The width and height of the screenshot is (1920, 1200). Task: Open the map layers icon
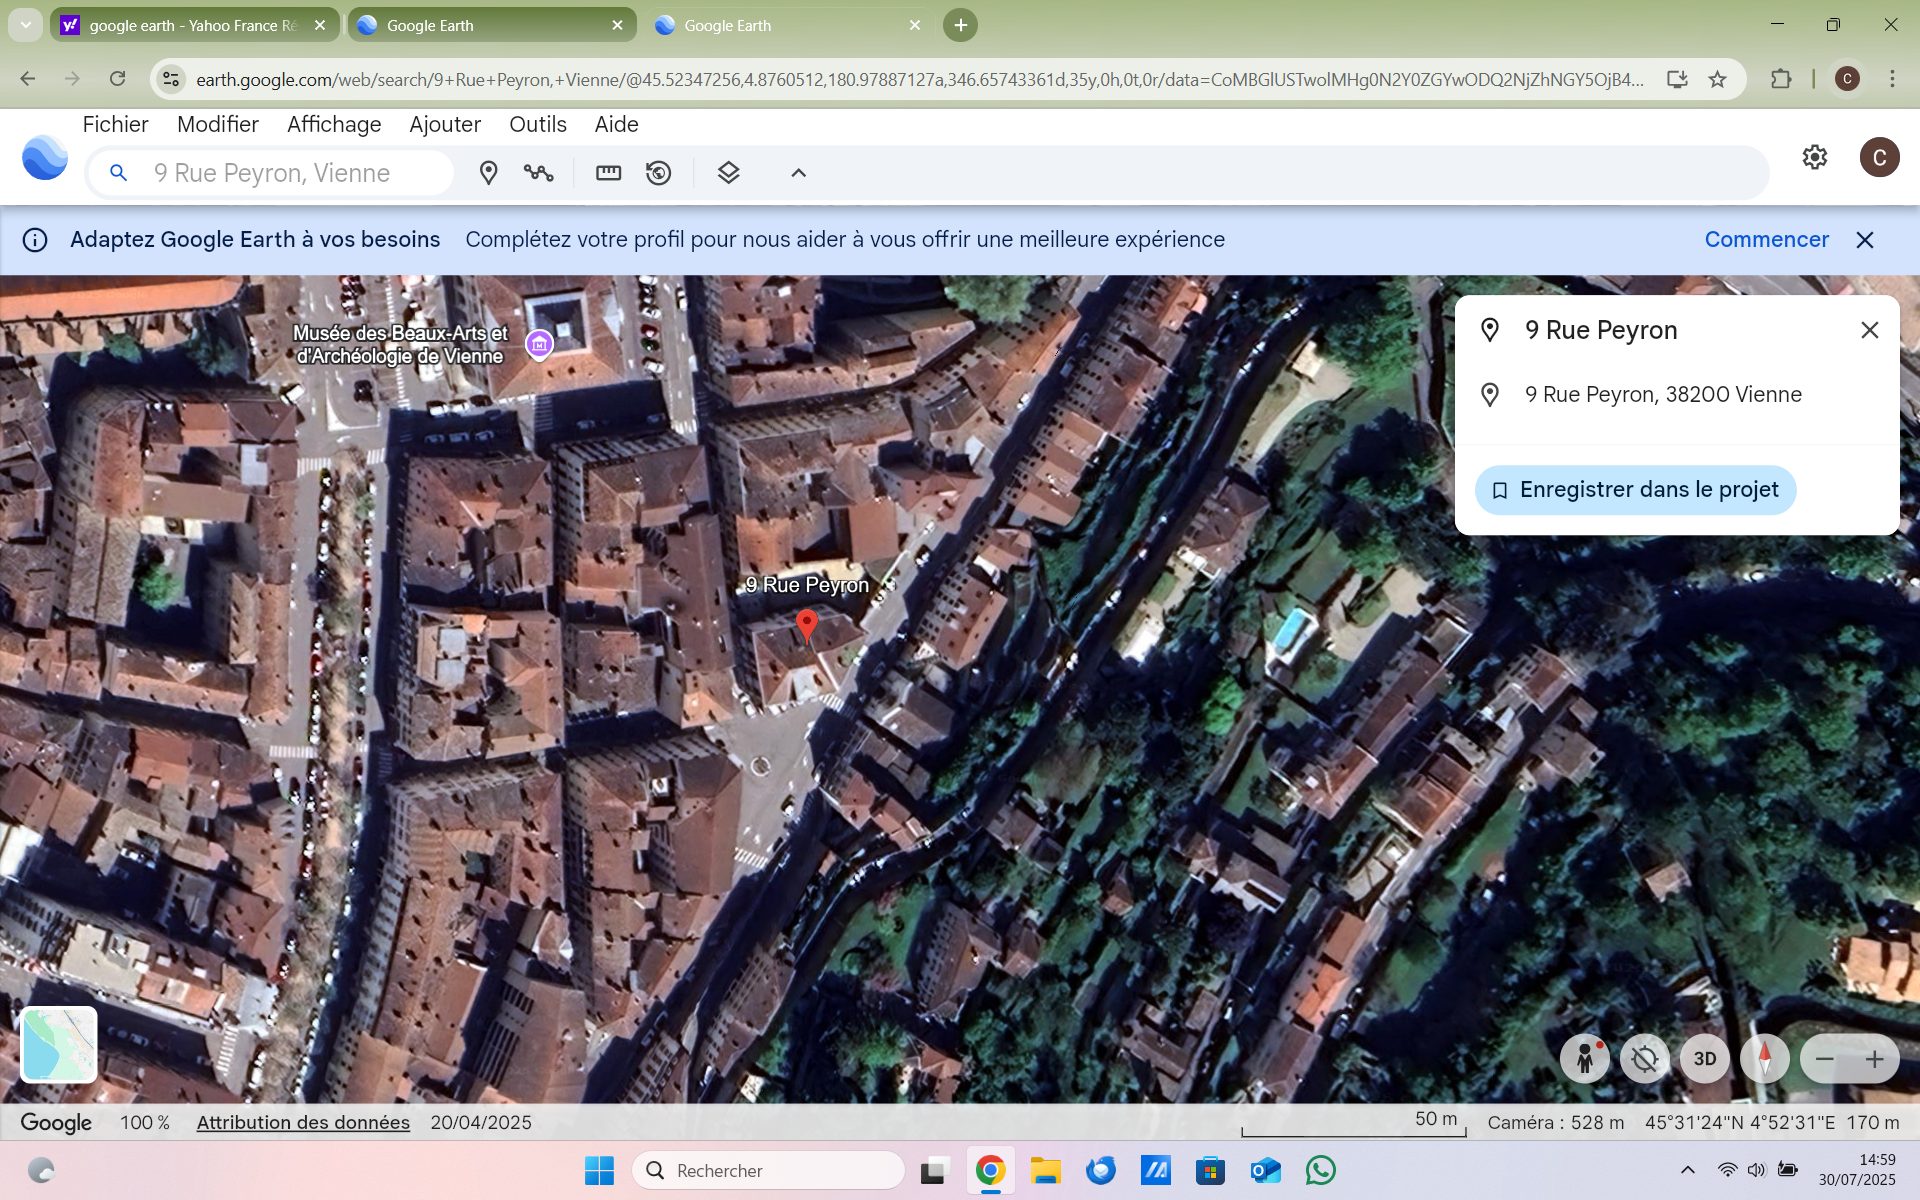[x=728, y=173]
